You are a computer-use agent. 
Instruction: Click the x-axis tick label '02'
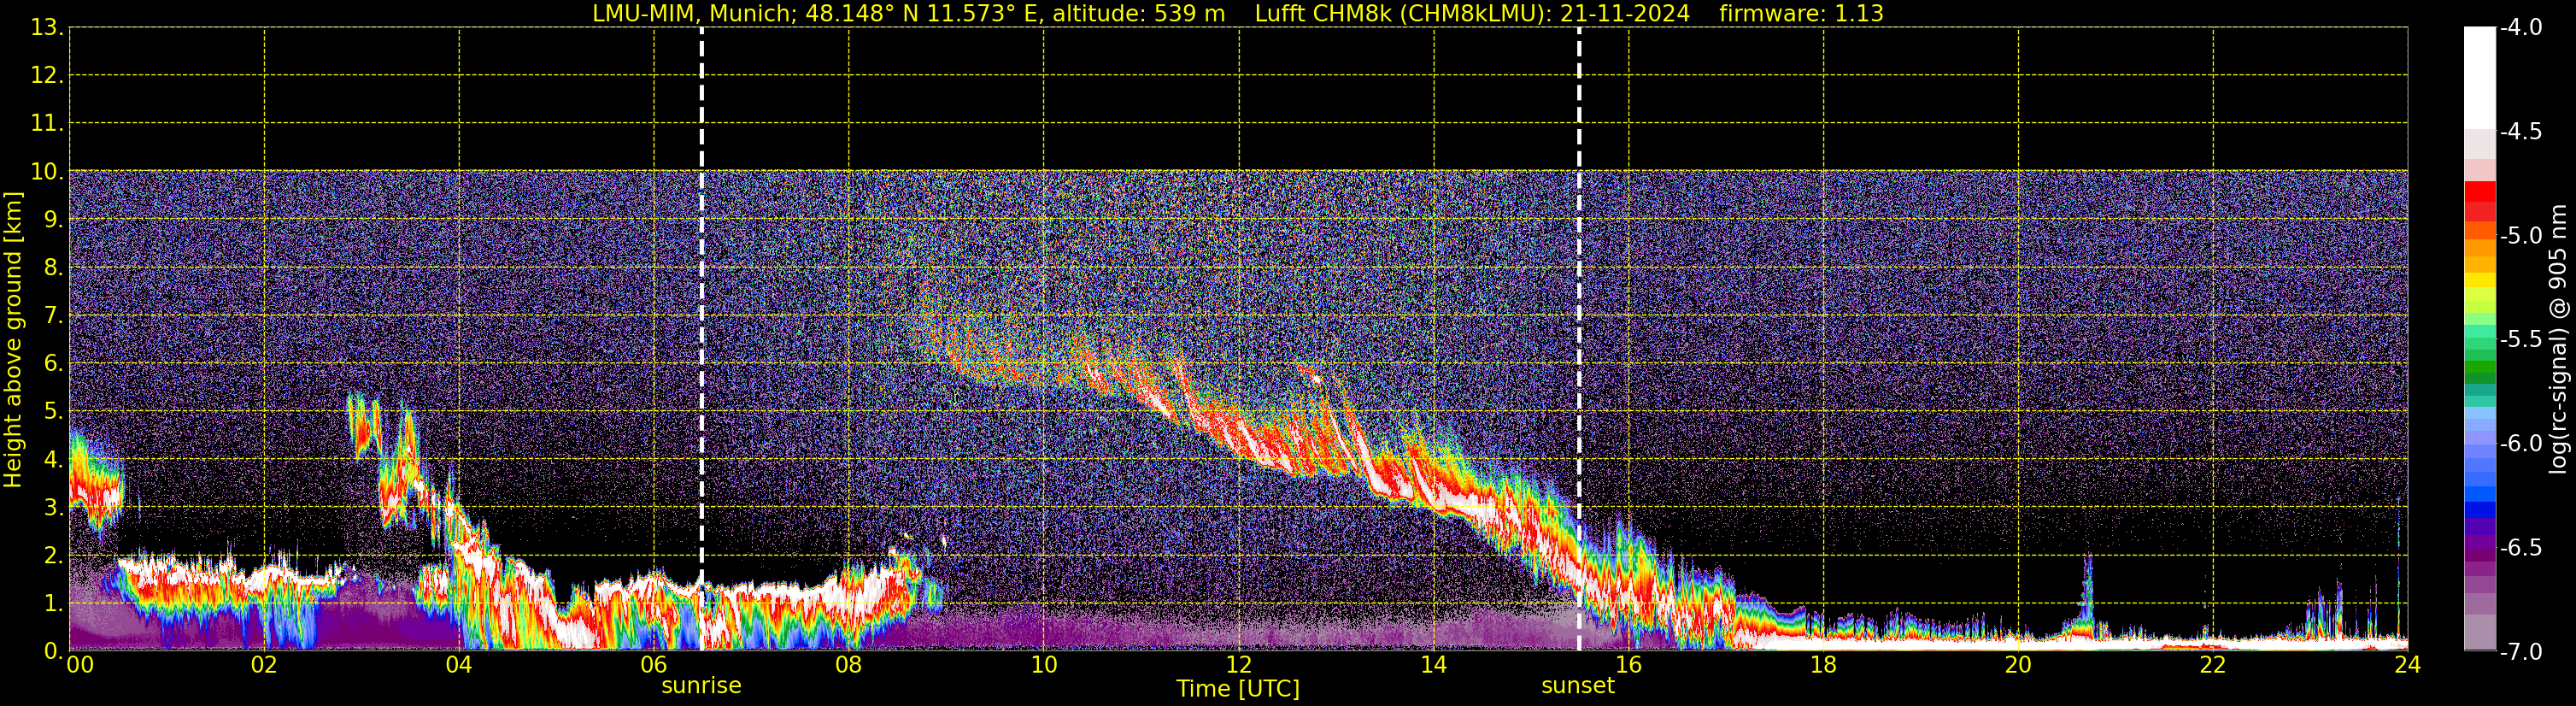tap(263, 665)
